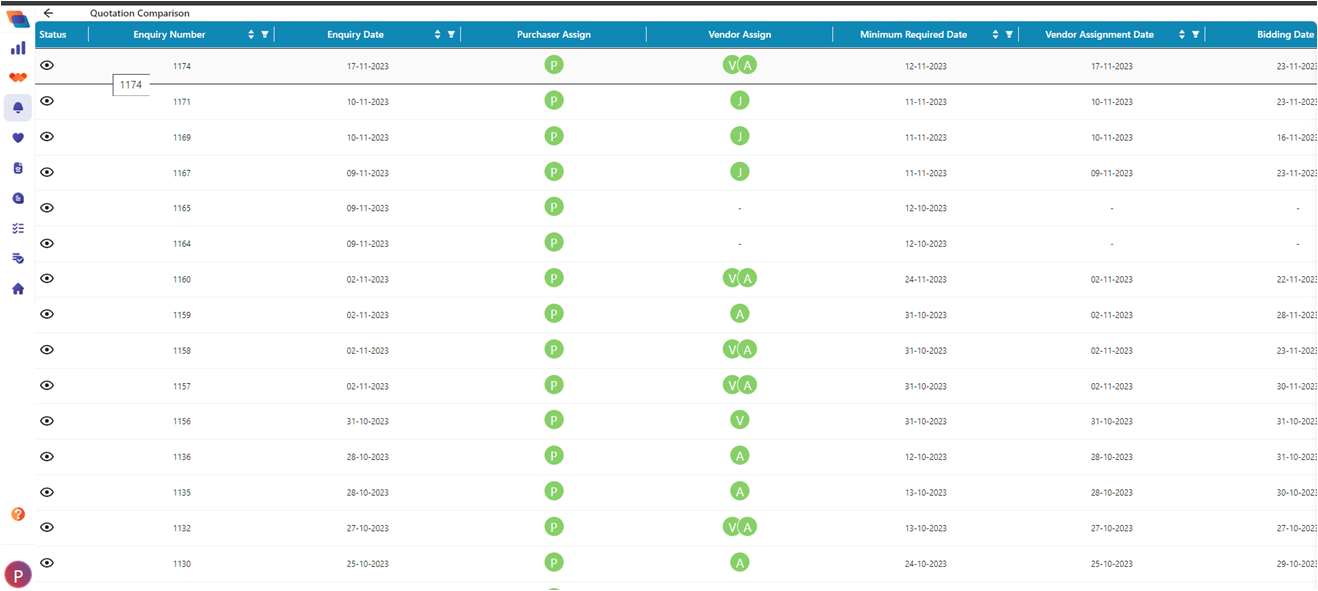Toggle the eye icon for enquiry 1174
This screenshot has width=1318, height=591.
click(x=47, y=65)
